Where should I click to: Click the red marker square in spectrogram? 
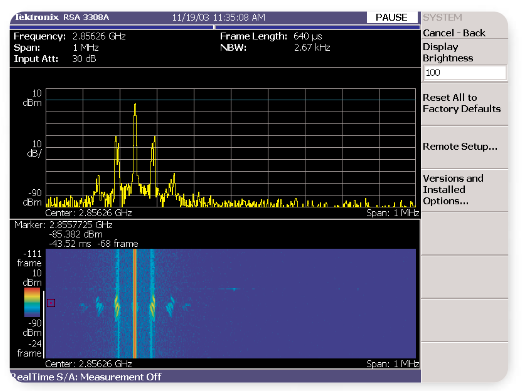(x=51, y=303)
